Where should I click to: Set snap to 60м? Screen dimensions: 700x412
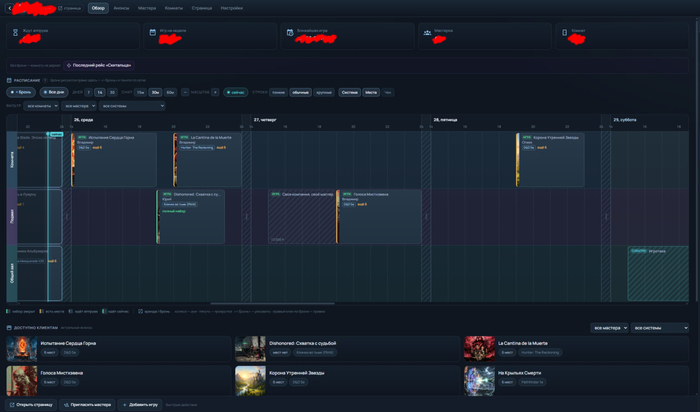click(x=170, y=92)
